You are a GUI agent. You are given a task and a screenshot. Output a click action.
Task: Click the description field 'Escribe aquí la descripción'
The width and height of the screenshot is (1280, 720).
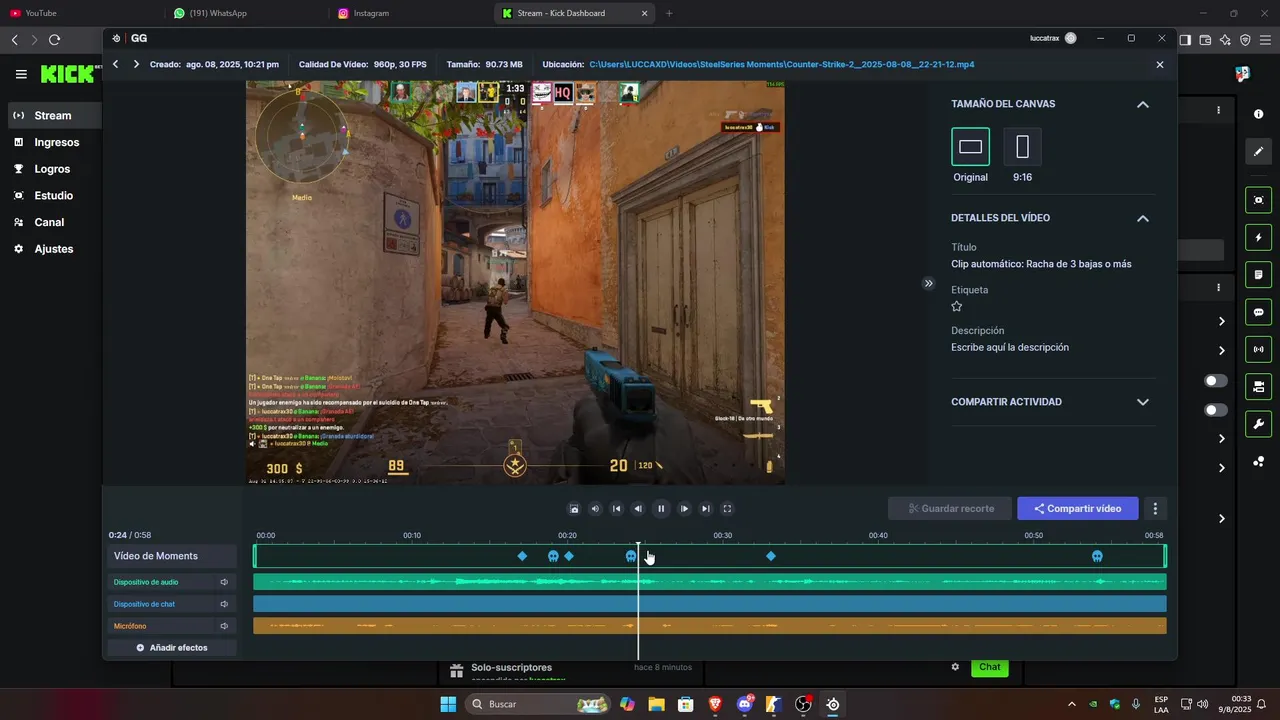pos(1010,348)
